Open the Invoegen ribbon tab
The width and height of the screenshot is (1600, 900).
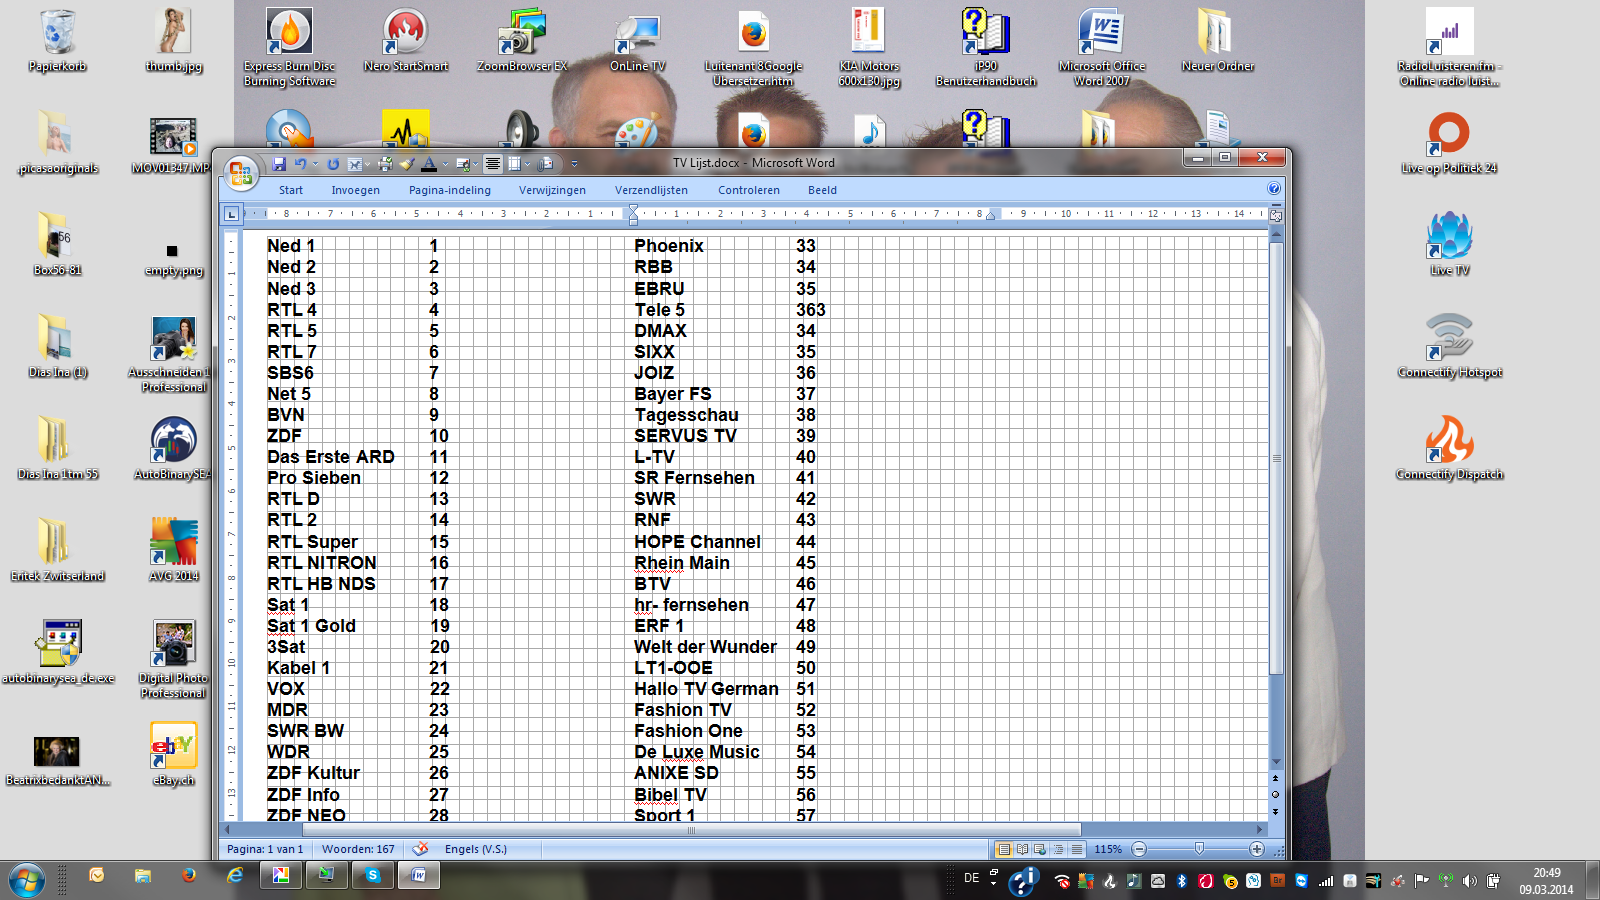click(x=355, y=190)
